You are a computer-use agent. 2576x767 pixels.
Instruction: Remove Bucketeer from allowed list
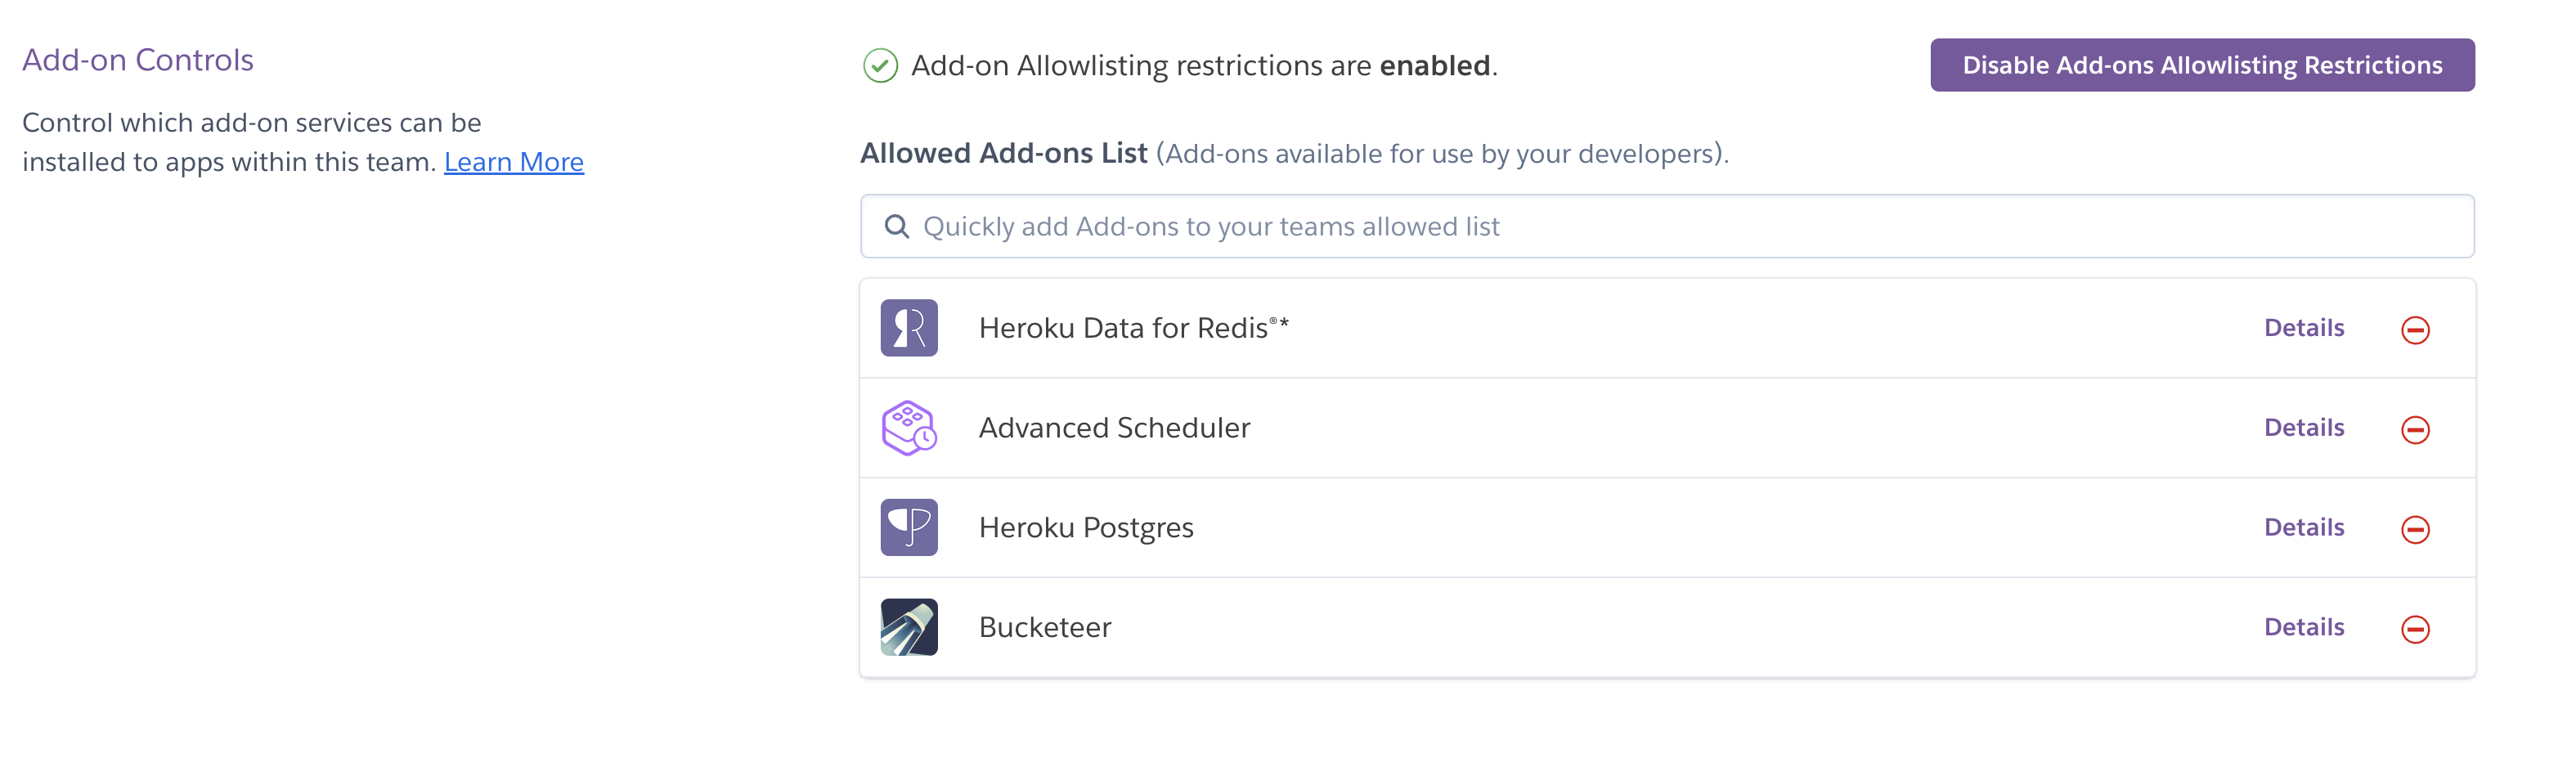point(2414,629)
